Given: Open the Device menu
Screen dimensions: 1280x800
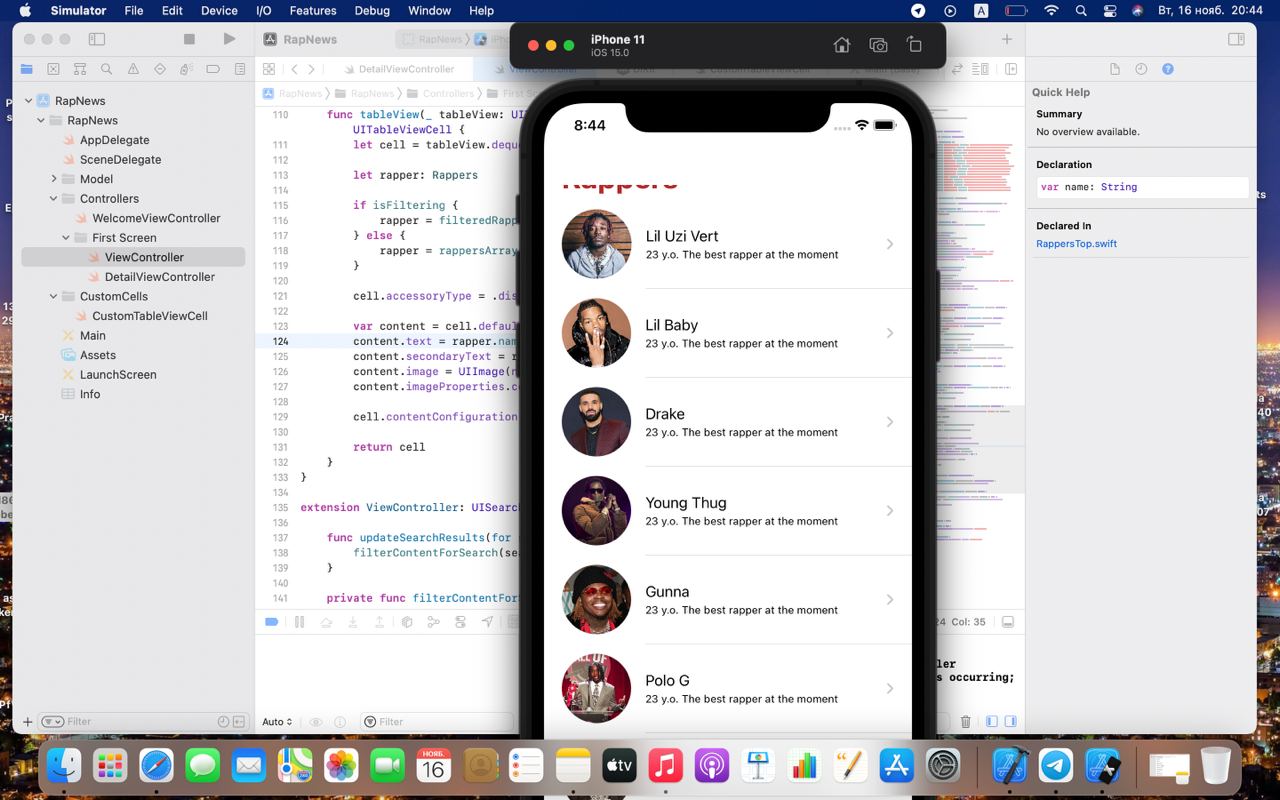Looking at the screenshot, I should point(218,10).
